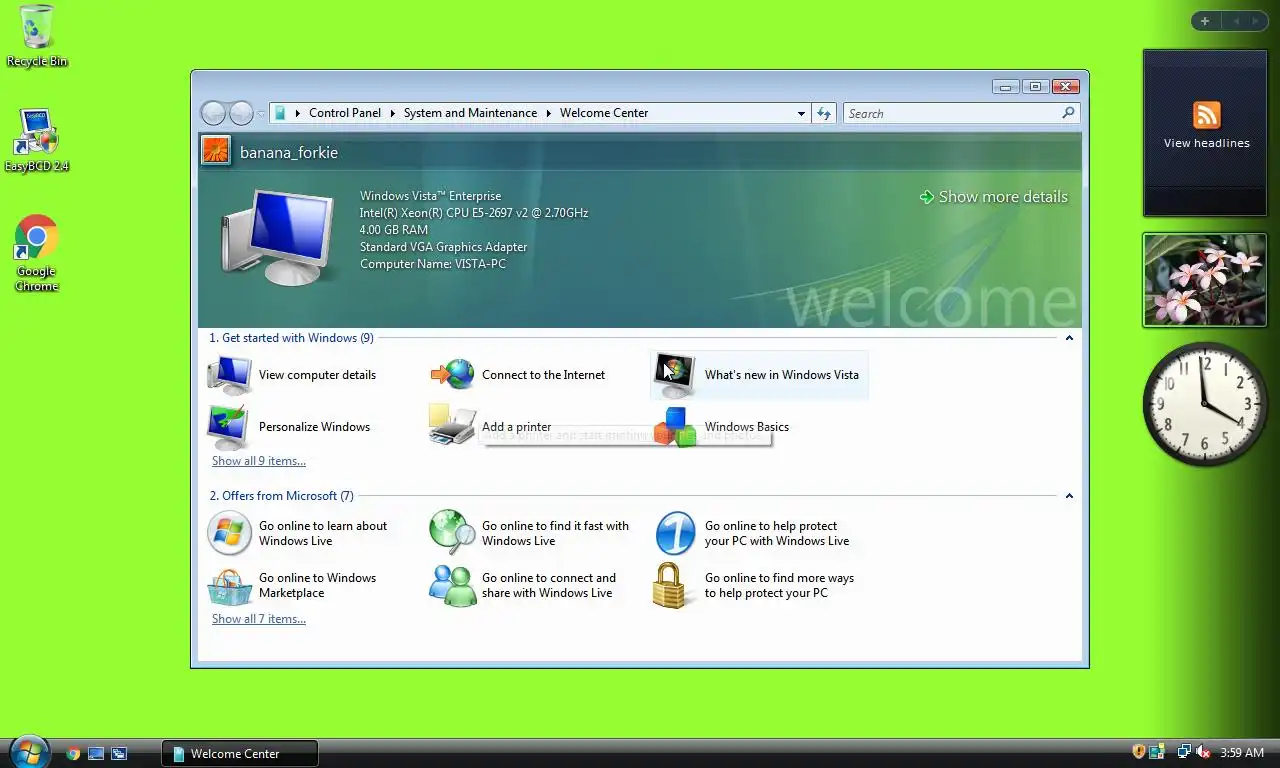
Task: Open the Windows Marketplace basket icon
Action: 230,586
